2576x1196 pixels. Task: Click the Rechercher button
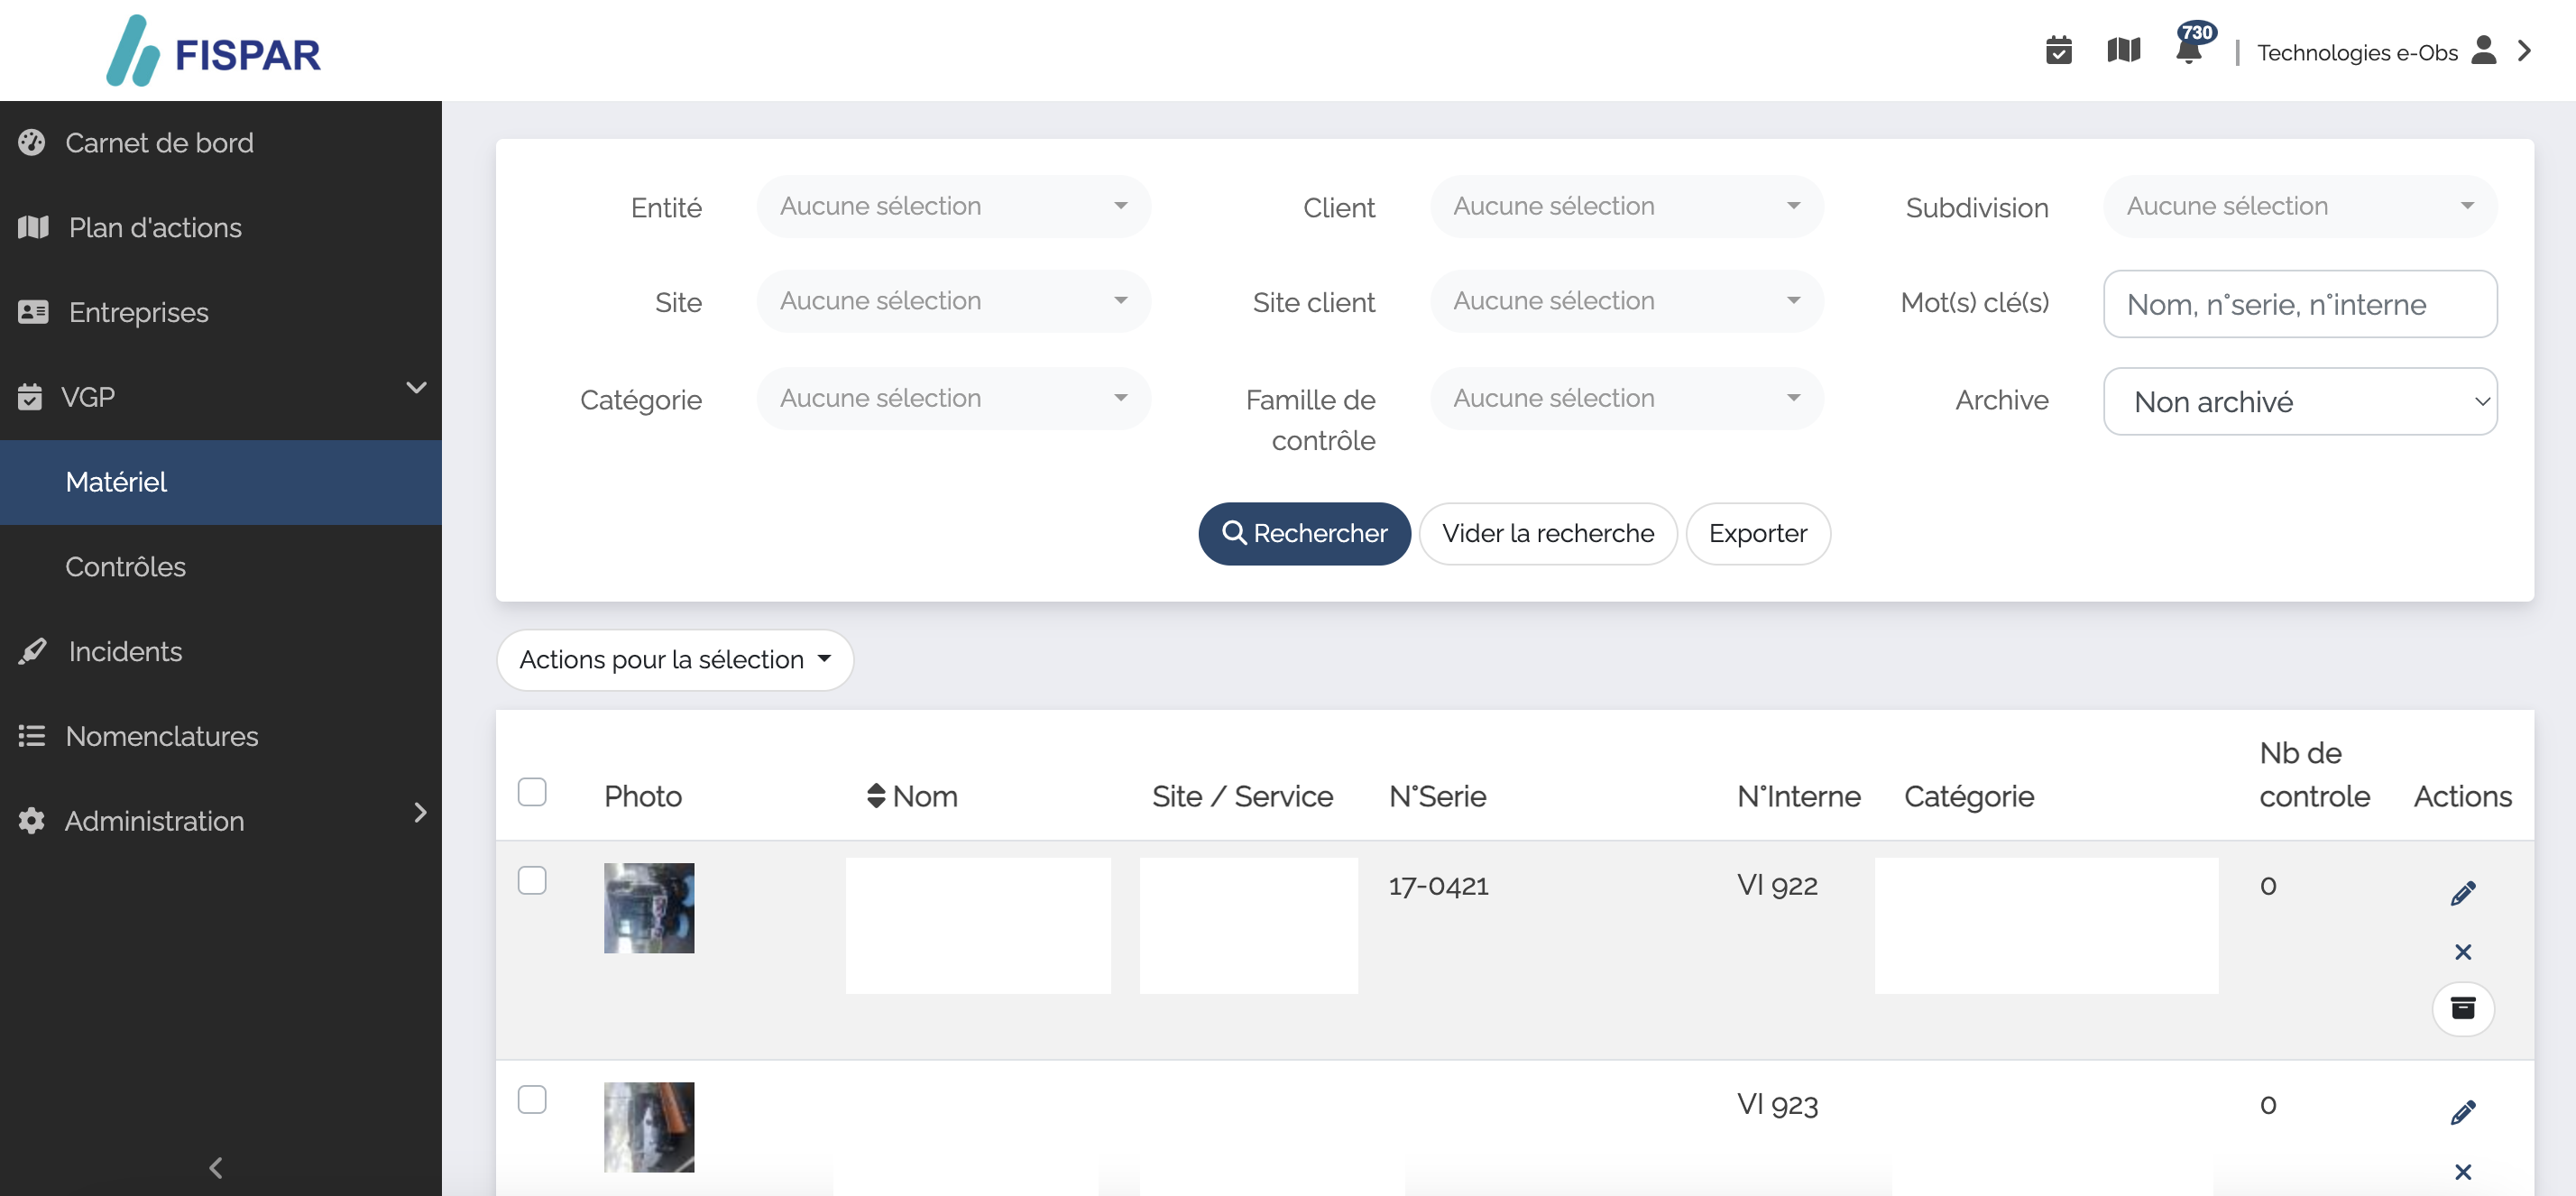1304,532
